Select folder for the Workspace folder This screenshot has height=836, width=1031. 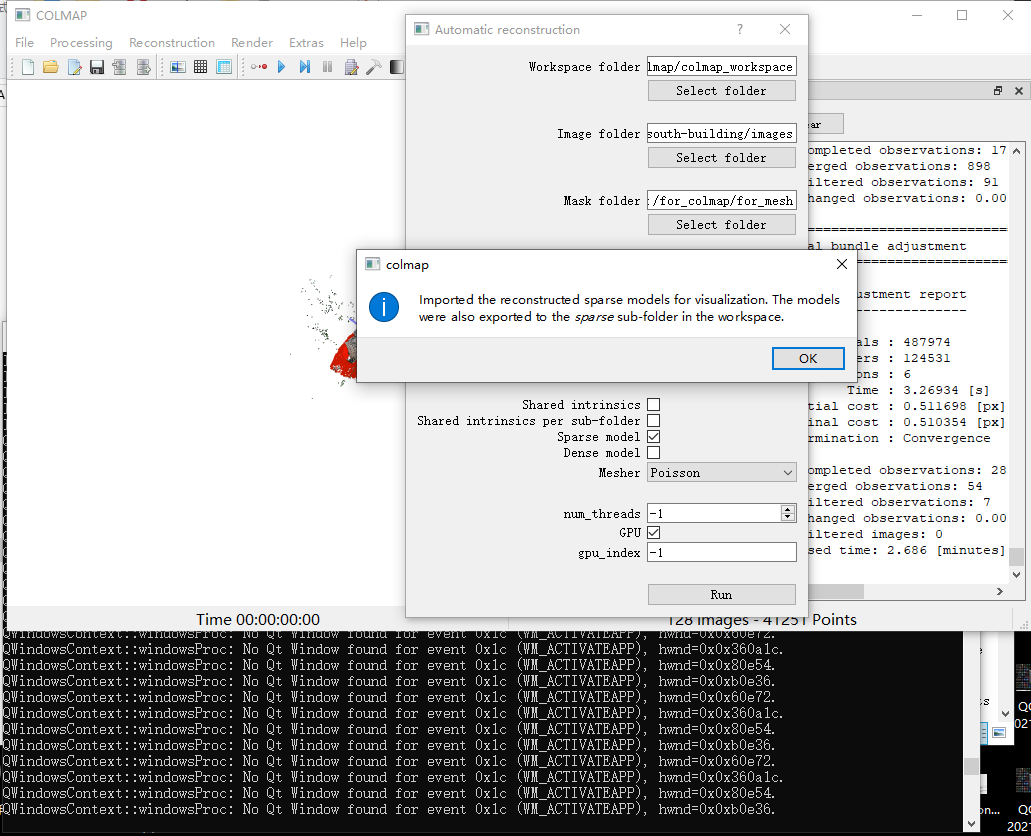[721, 91]
